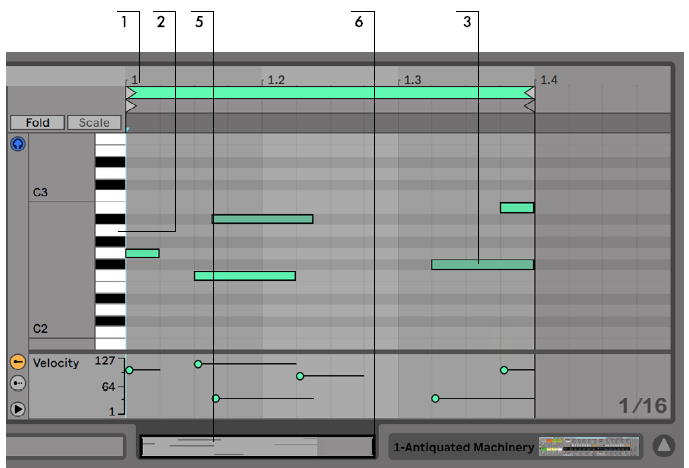The width and height of the screenshot is (689, 468).
Task: Click the round triangle button at bottom right
Action: point(664,446)
